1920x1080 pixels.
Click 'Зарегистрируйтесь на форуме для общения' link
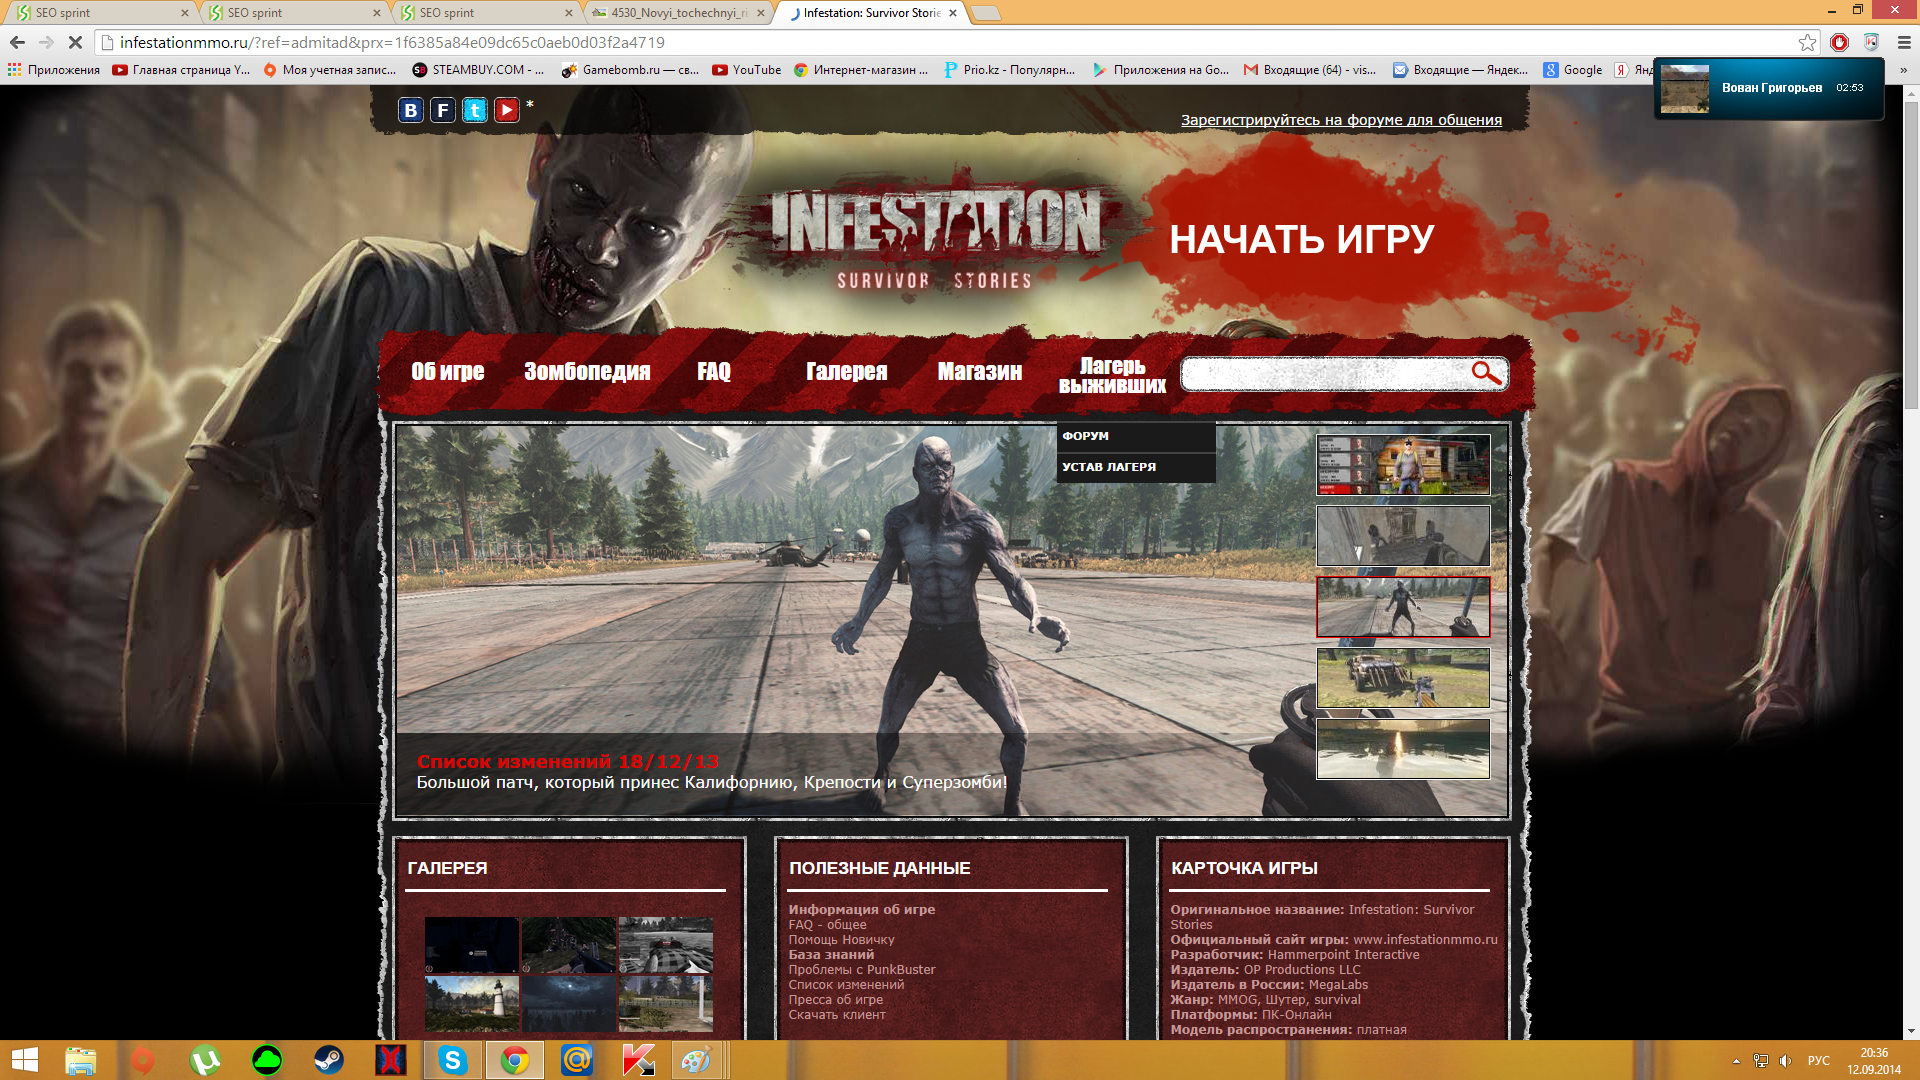[x=1341, y=120]
